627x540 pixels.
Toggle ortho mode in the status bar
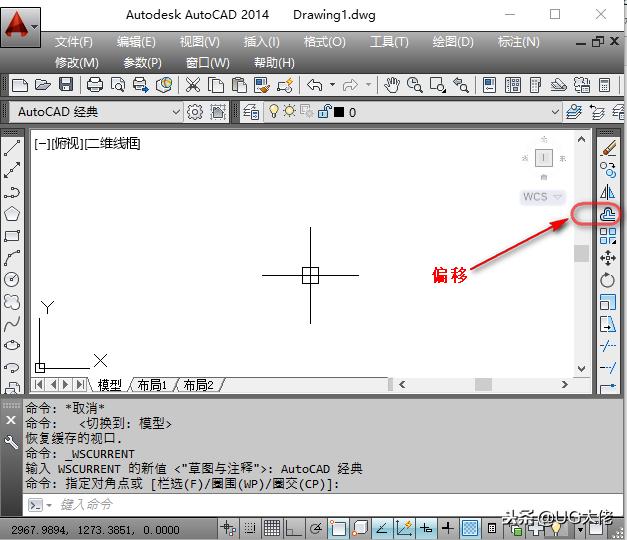(x=294, y=527)
